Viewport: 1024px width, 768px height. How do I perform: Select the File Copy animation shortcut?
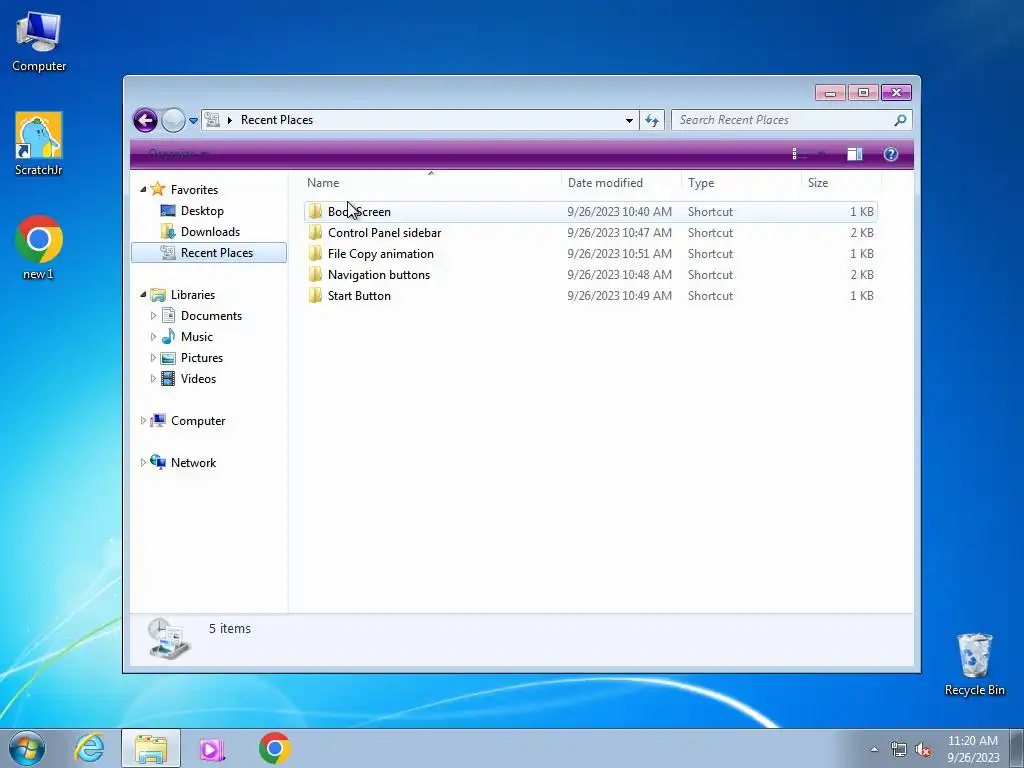(x=590, y=253)
